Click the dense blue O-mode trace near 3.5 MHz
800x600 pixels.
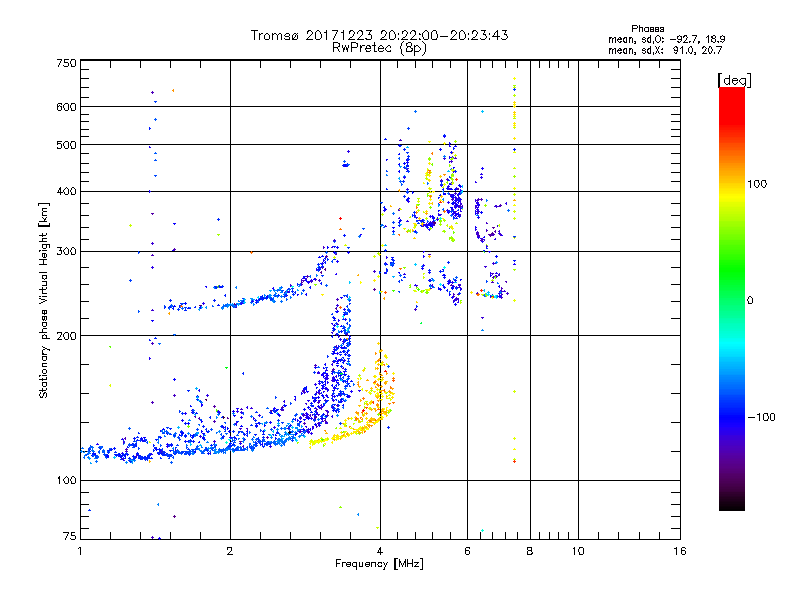pos(339,357)
